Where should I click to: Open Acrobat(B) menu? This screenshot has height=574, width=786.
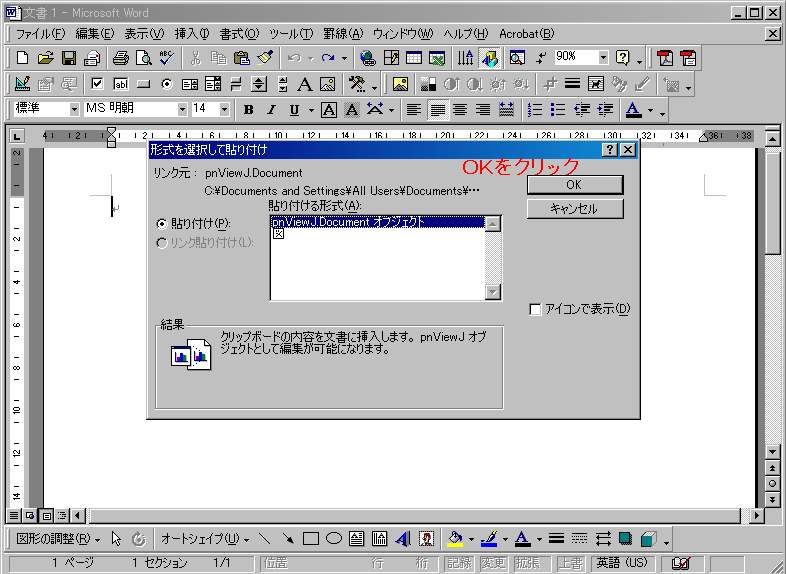pyautogui.click(x=526, y=34)
